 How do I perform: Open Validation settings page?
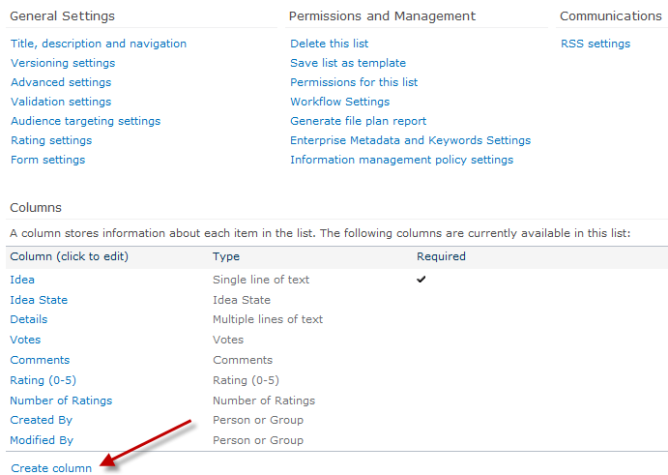[x=61, y=102]
